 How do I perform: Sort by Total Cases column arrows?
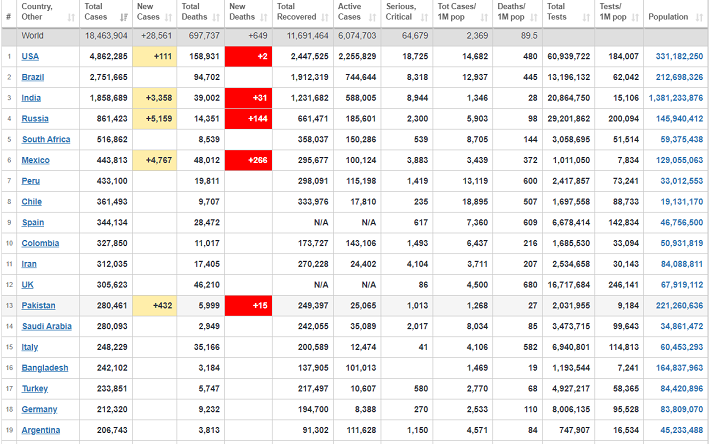(124, 18)
